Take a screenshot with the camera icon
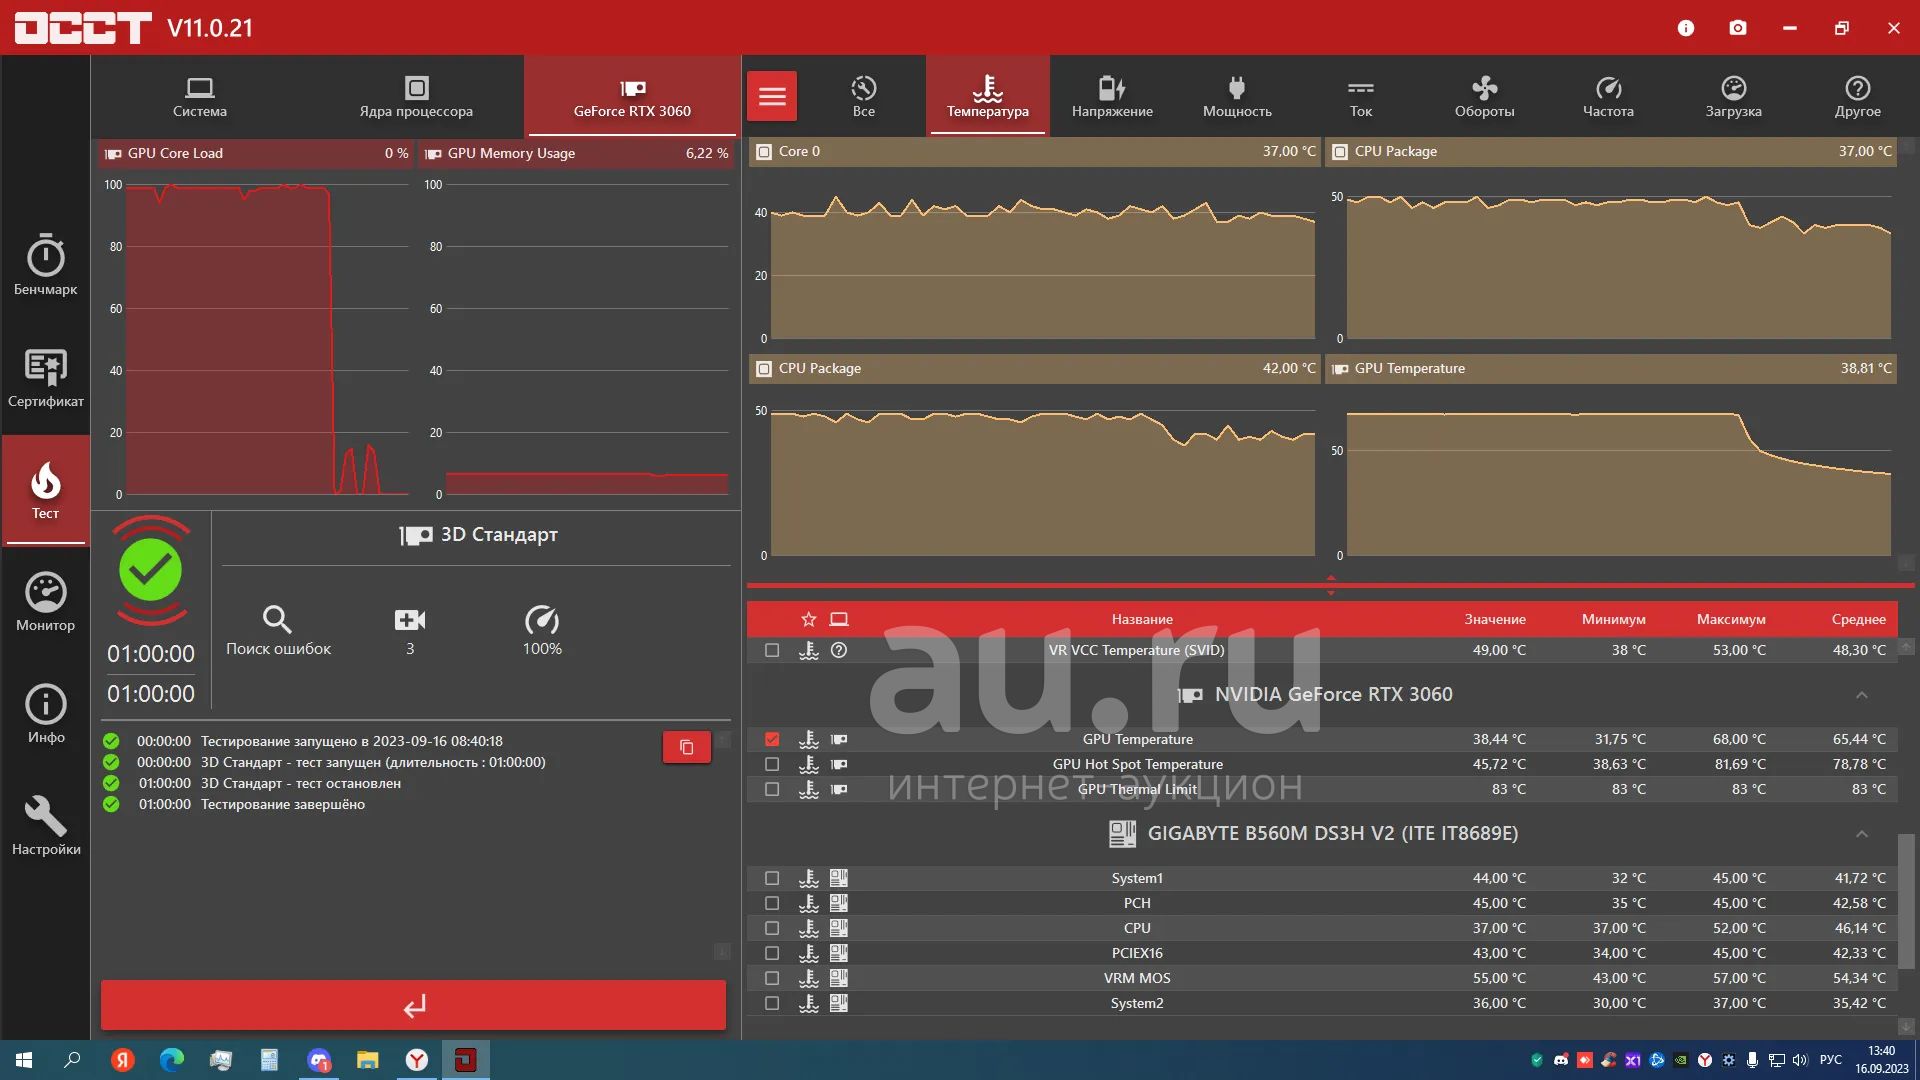 [1738, 28]
